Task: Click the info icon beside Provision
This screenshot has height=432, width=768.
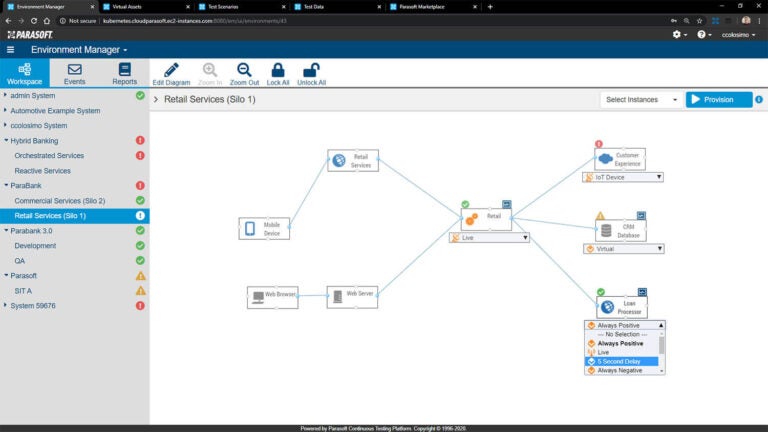Action: 759,99
